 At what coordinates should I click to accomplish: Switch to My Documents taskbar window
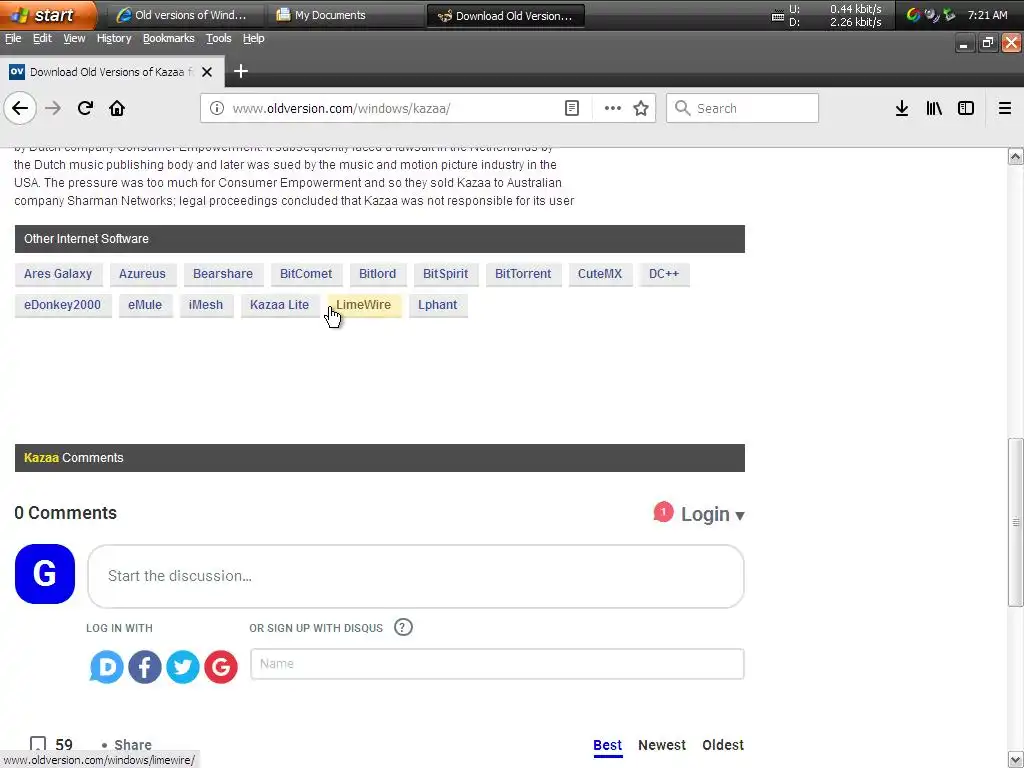click(x=345, y=15)
